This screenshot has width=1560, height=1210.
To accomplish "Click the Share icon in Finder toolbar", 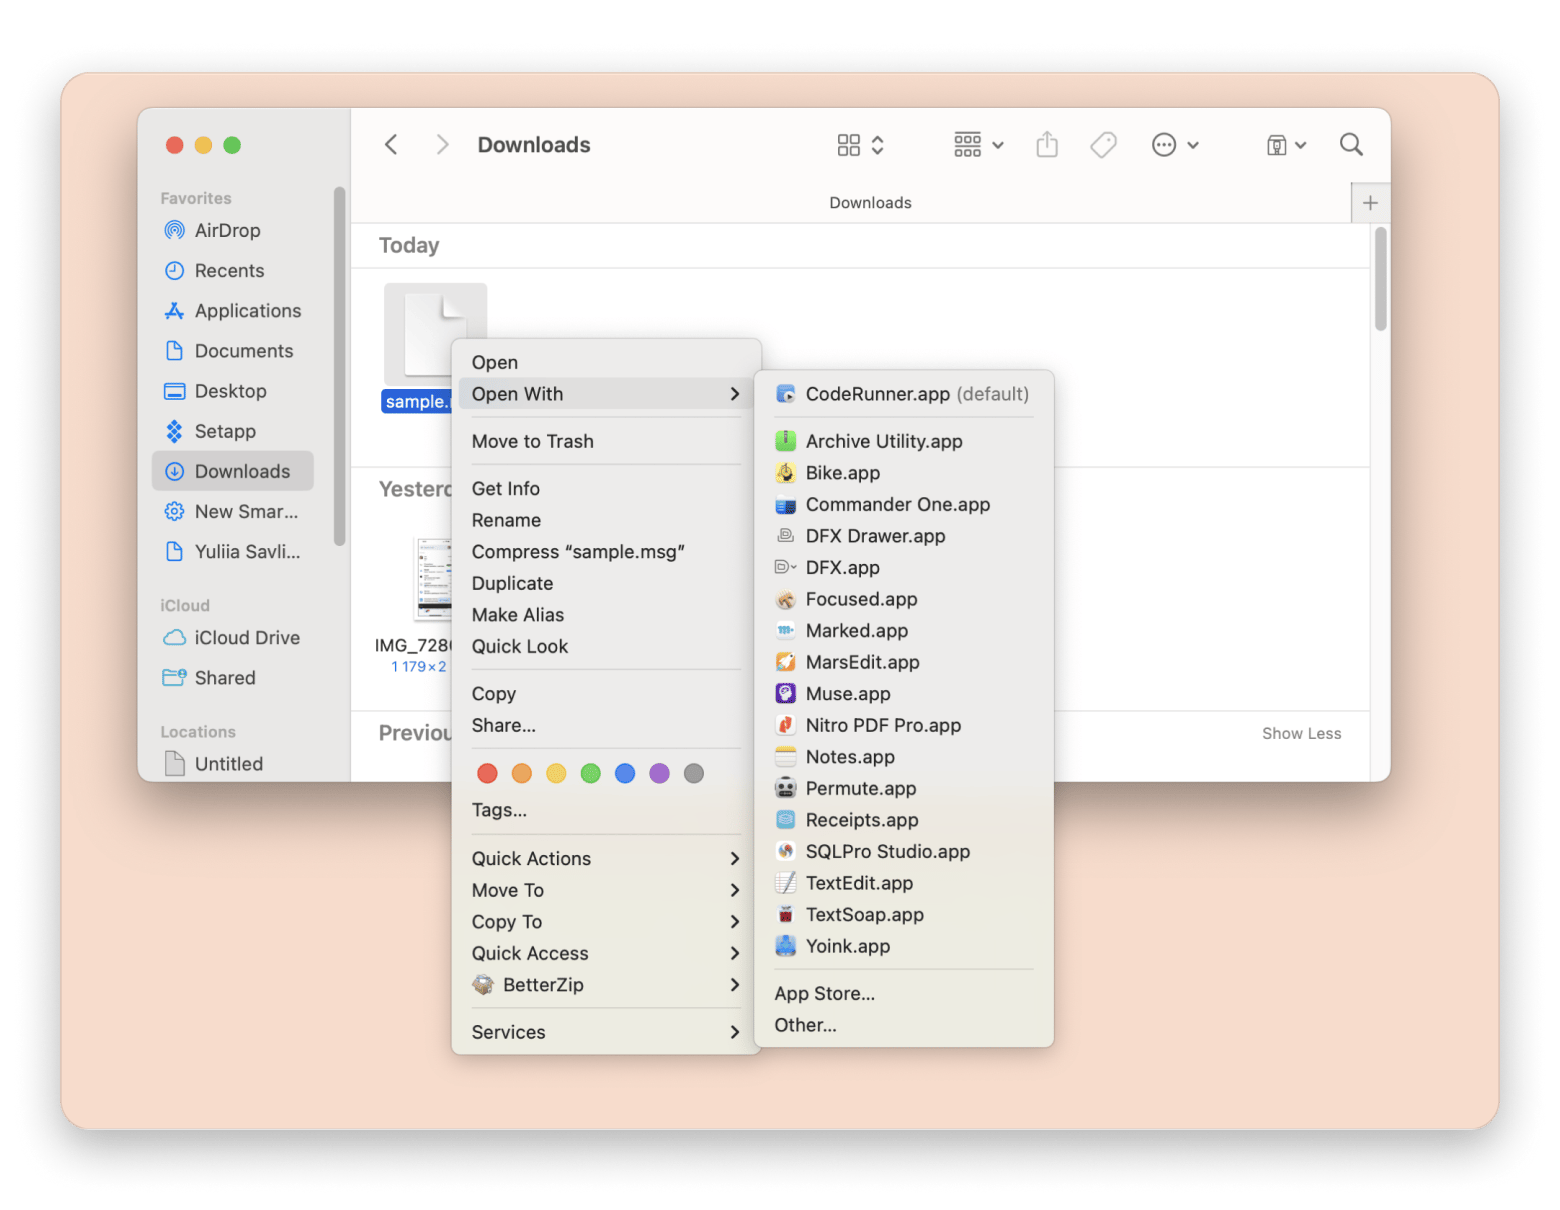I will pos(1047,145).
